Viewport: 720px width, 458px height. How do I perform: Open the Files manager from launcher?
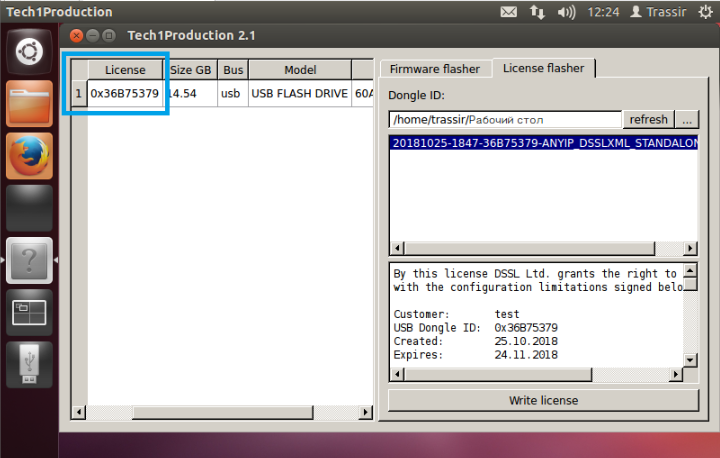(29, 103)
